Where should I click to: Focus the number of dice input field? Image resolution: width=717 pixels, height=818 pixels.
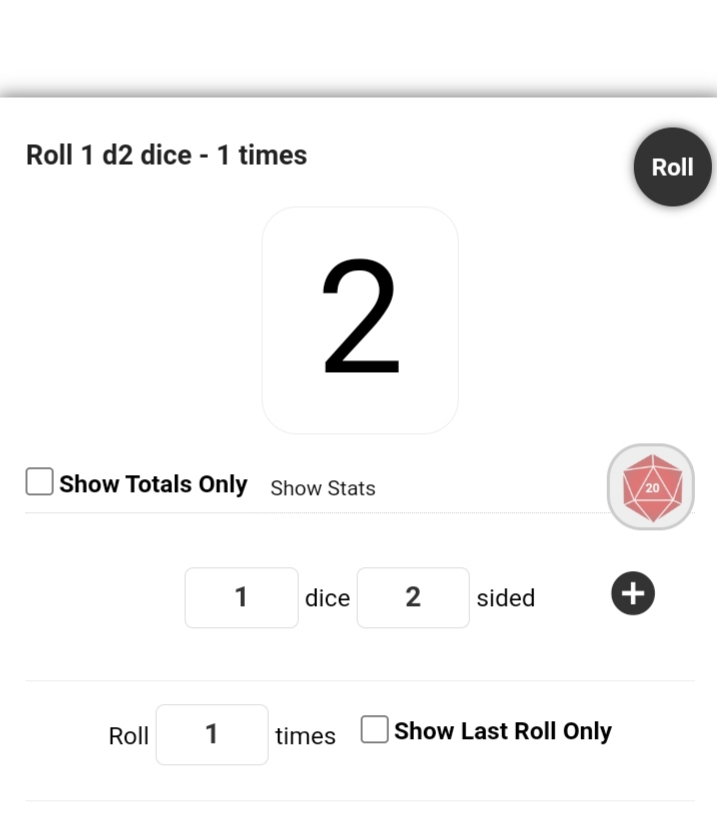click(x=241, y=597)
